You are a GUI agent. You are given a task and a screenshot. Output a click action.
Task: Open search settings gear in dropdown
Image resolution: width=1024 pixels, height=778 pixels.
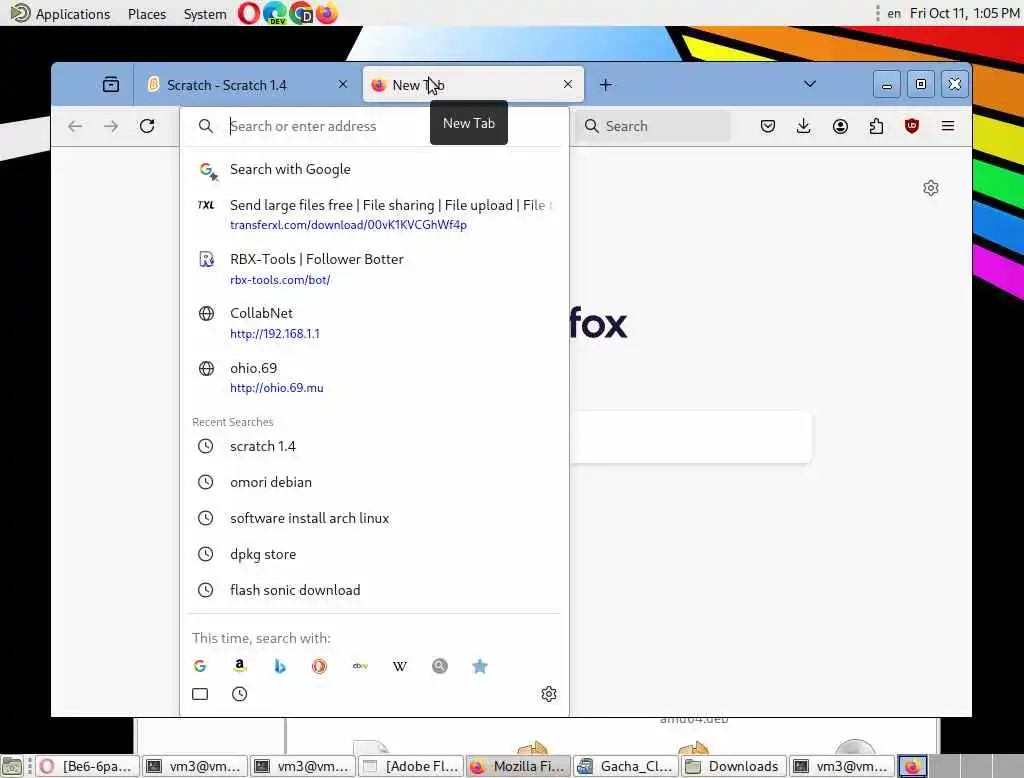549,694
